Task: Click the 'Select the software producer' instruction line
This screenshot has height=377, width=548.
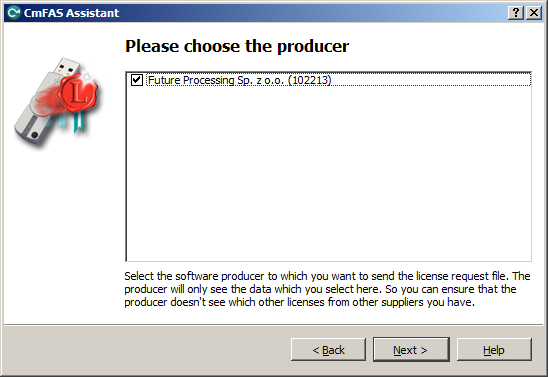Action: point(327,276)
